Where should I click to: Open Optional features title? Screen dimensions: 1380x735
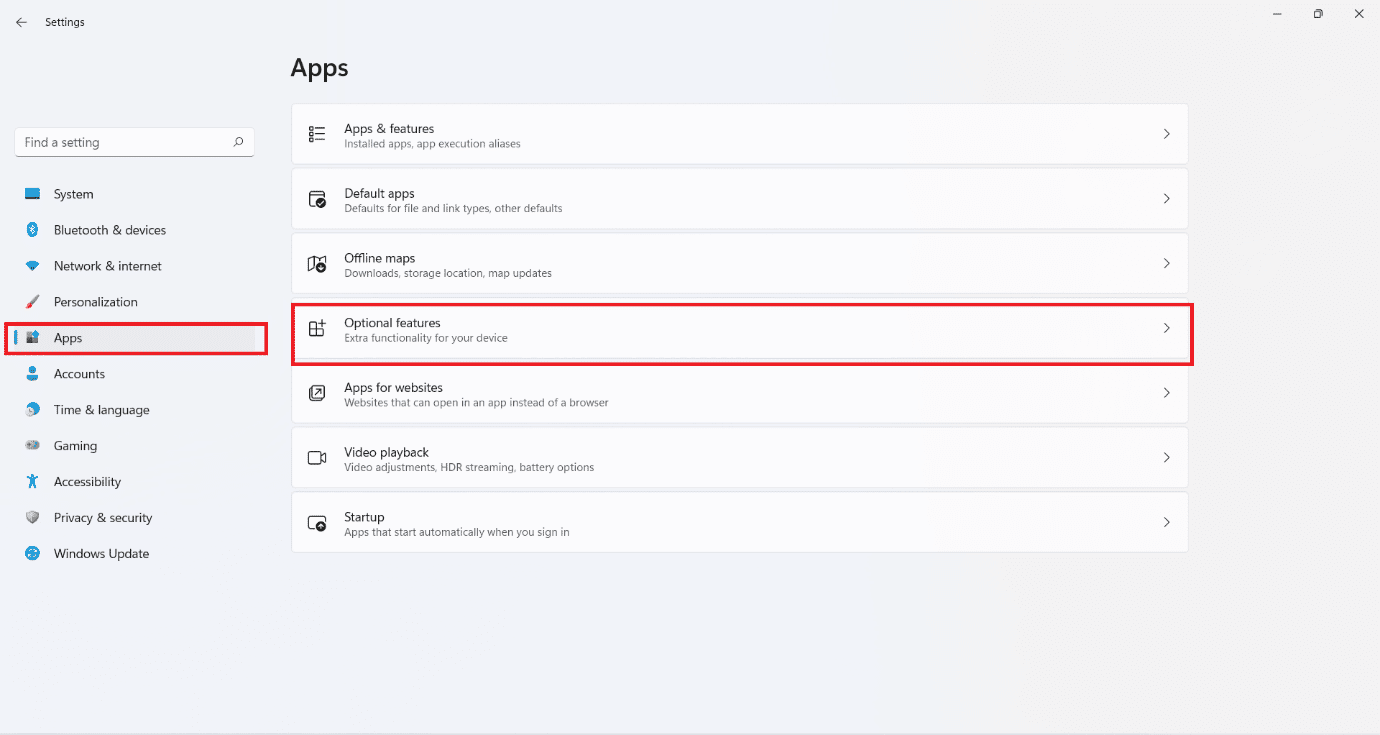[x=392, y=323]
